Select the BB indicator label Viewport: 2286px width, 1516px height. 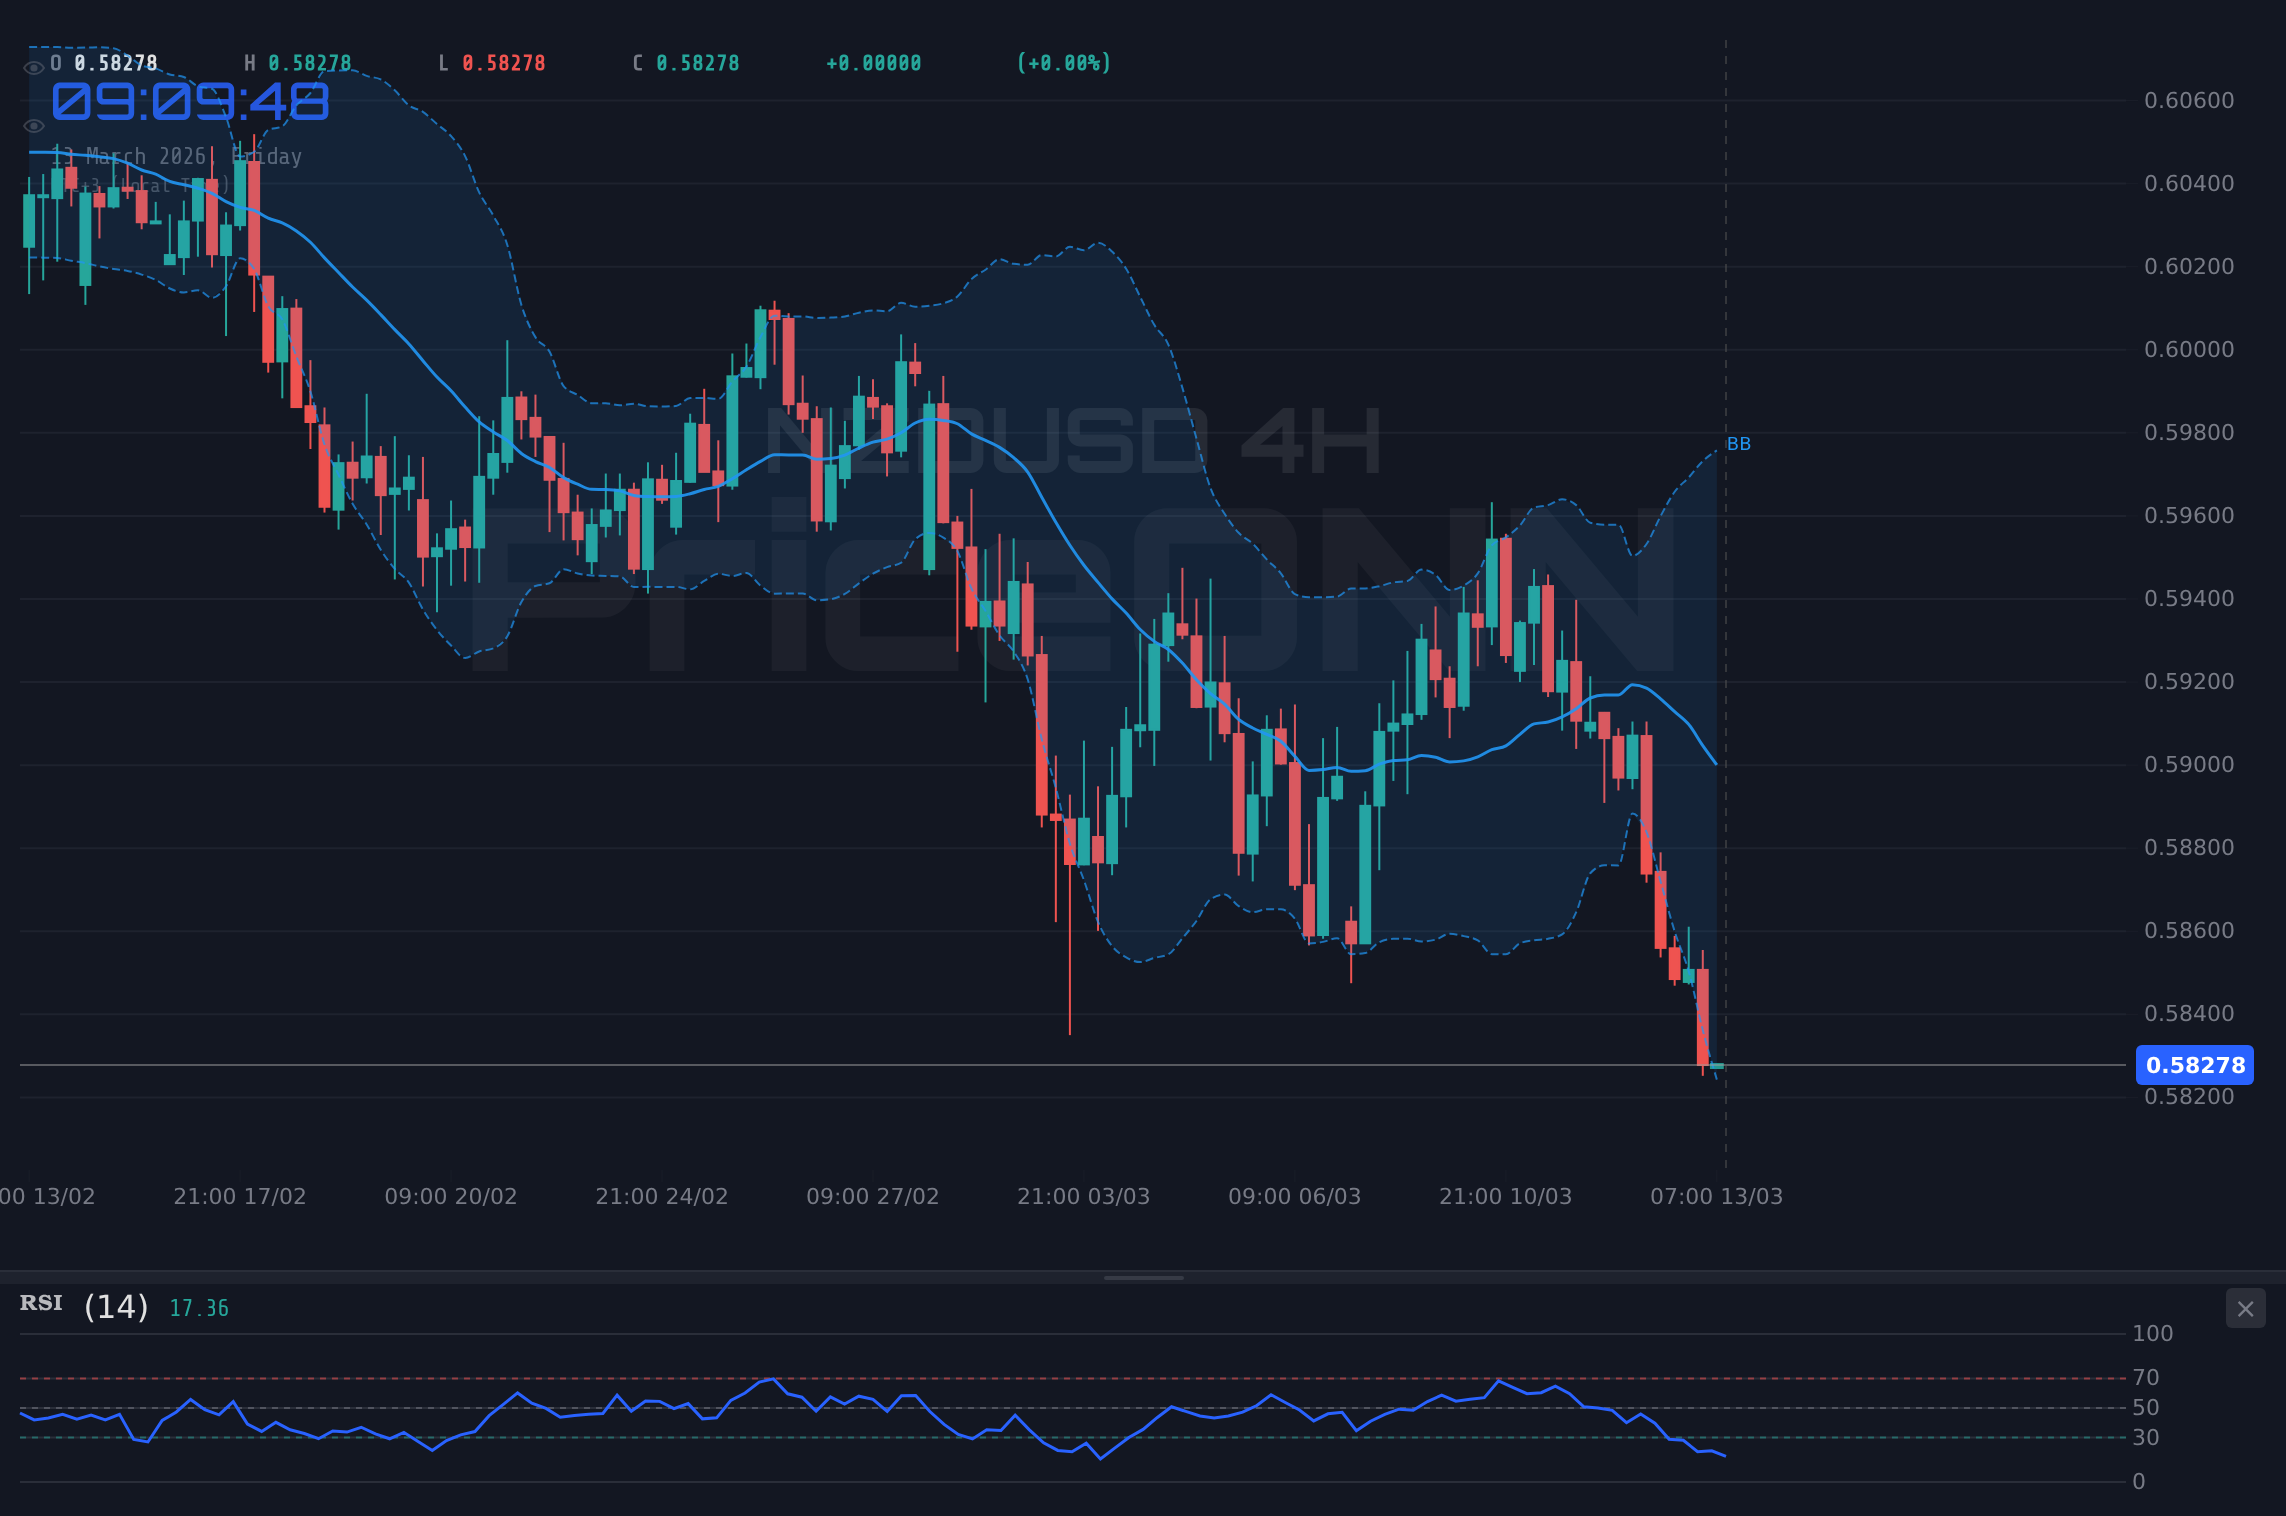point(1739,444)
